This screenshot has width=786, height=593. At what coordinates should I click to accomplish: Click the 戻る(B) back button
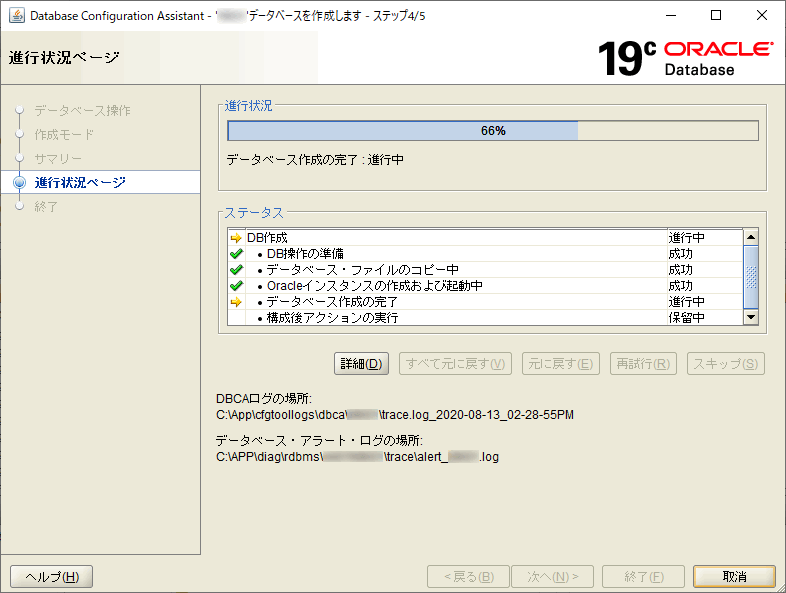tap(468, 576)
